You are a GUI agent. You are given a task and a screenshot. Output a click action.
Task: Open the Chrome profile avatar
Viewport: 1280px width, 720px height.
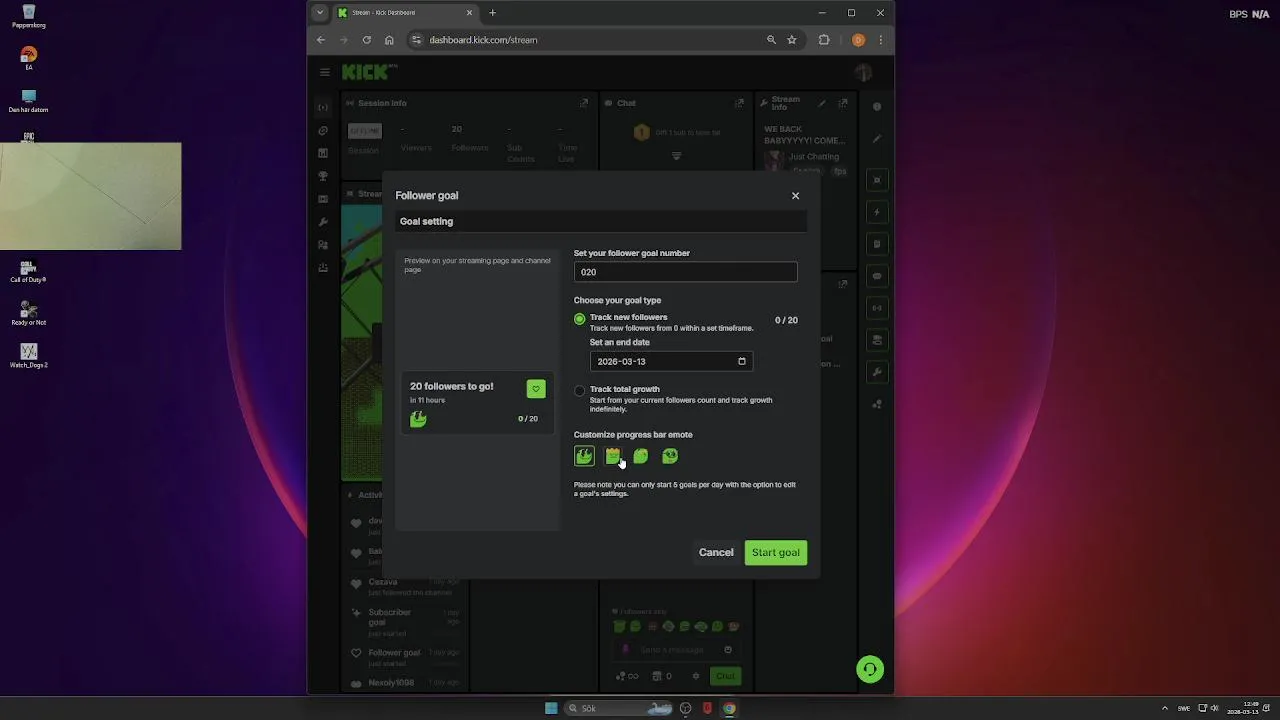click(858, 40)
